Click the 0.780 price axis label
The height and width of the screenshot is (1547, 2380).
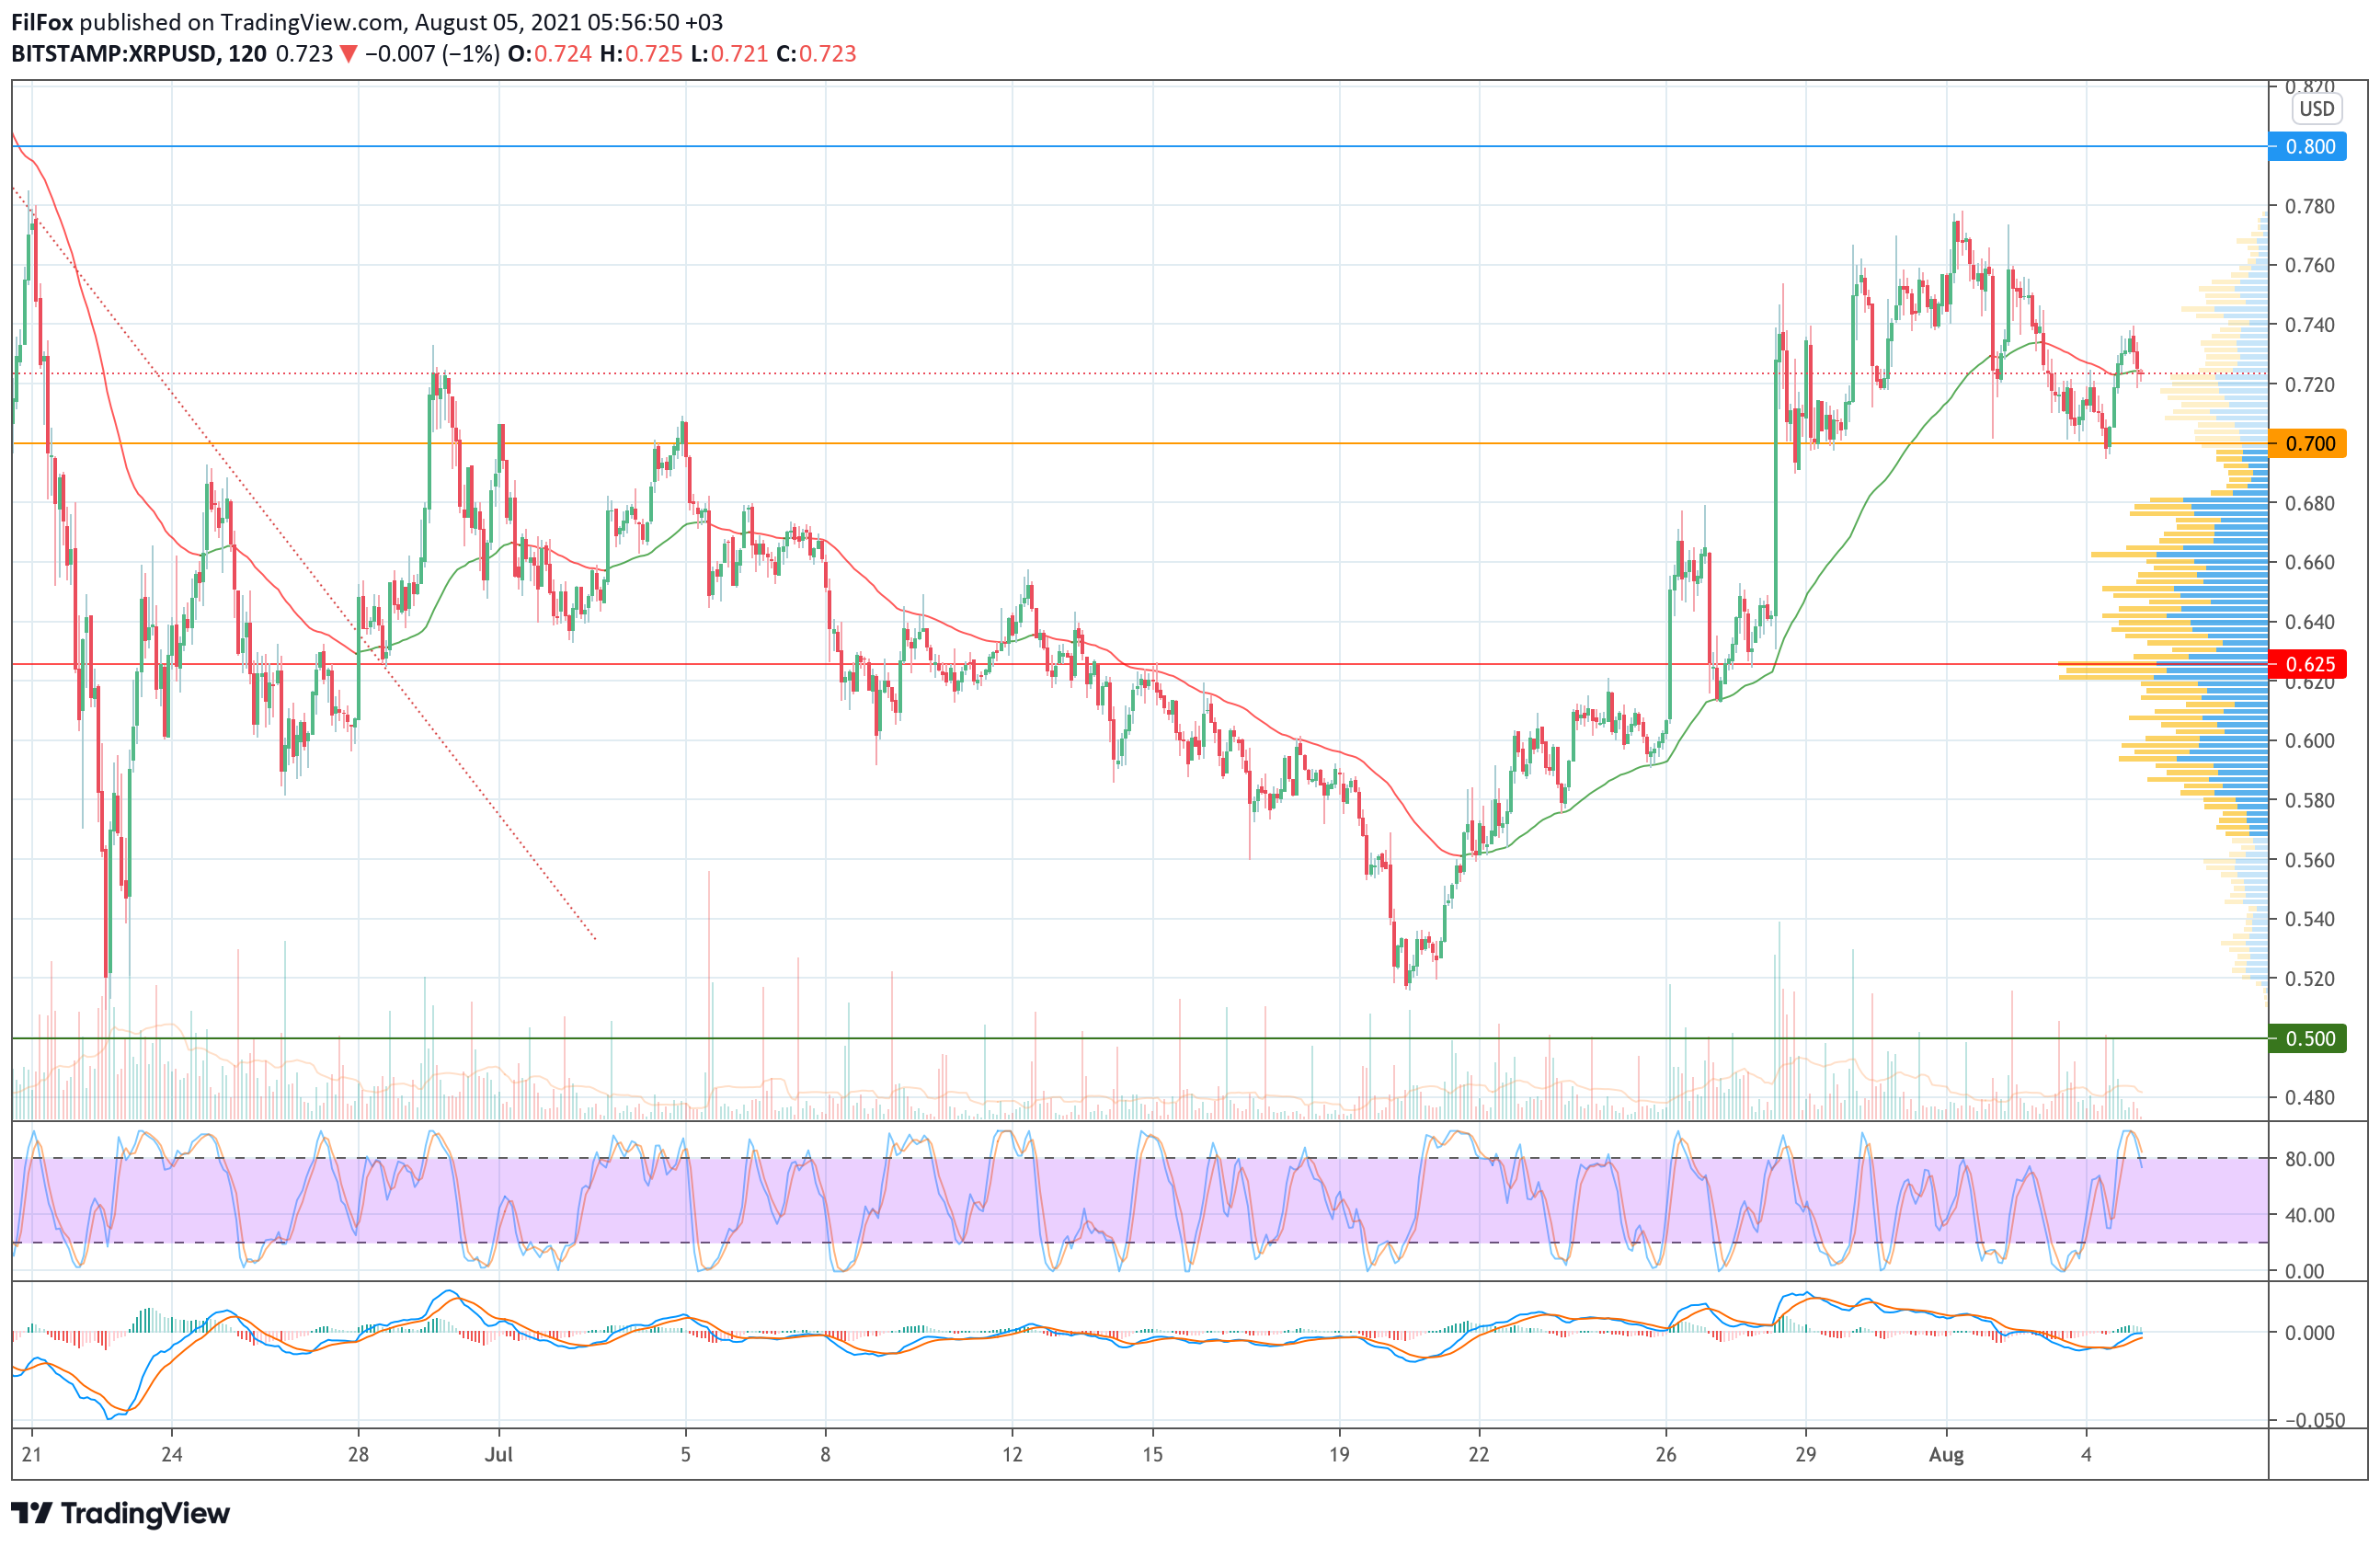2309,206
